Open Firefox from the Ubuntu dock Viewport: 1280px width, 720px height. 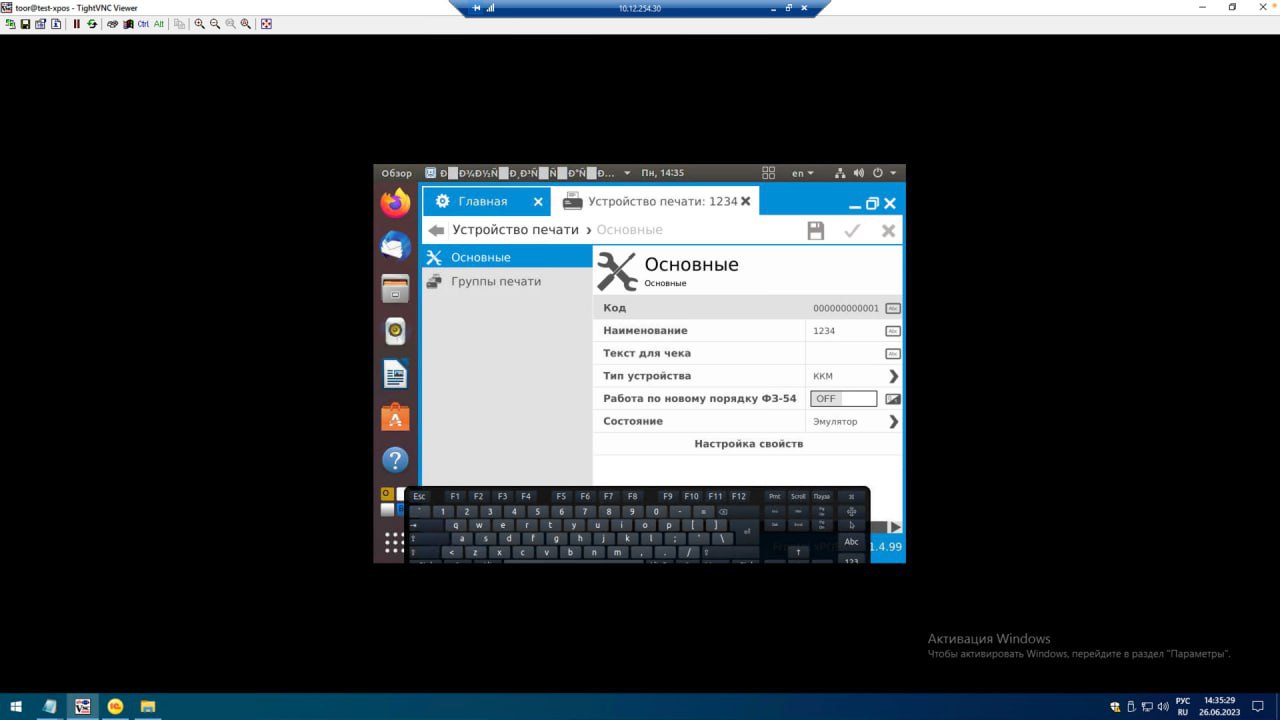[x=395, y=203]
